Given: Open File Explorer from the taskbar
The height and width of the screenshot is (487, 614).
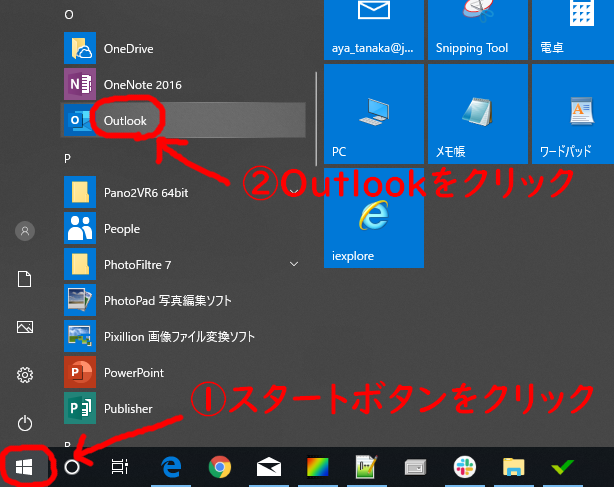Looking at the screenshot, I should click(513, 467).
